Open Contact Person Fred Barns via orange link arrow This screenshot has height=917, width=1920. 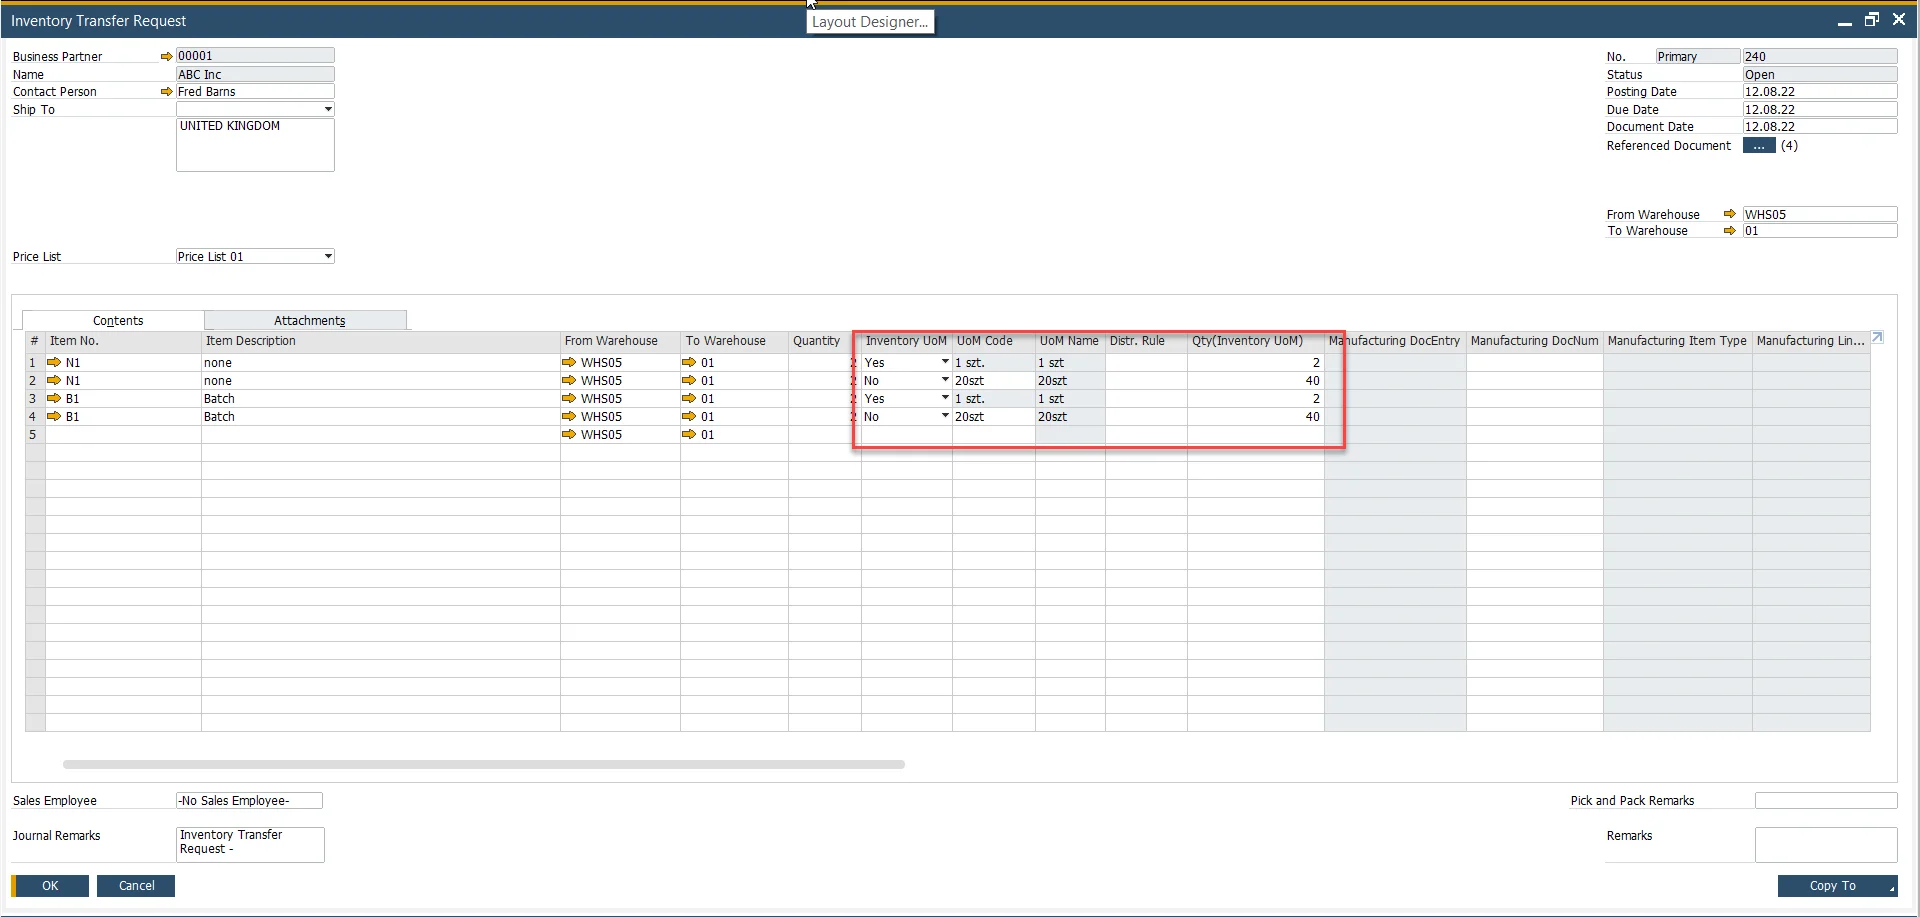[166, 91]
